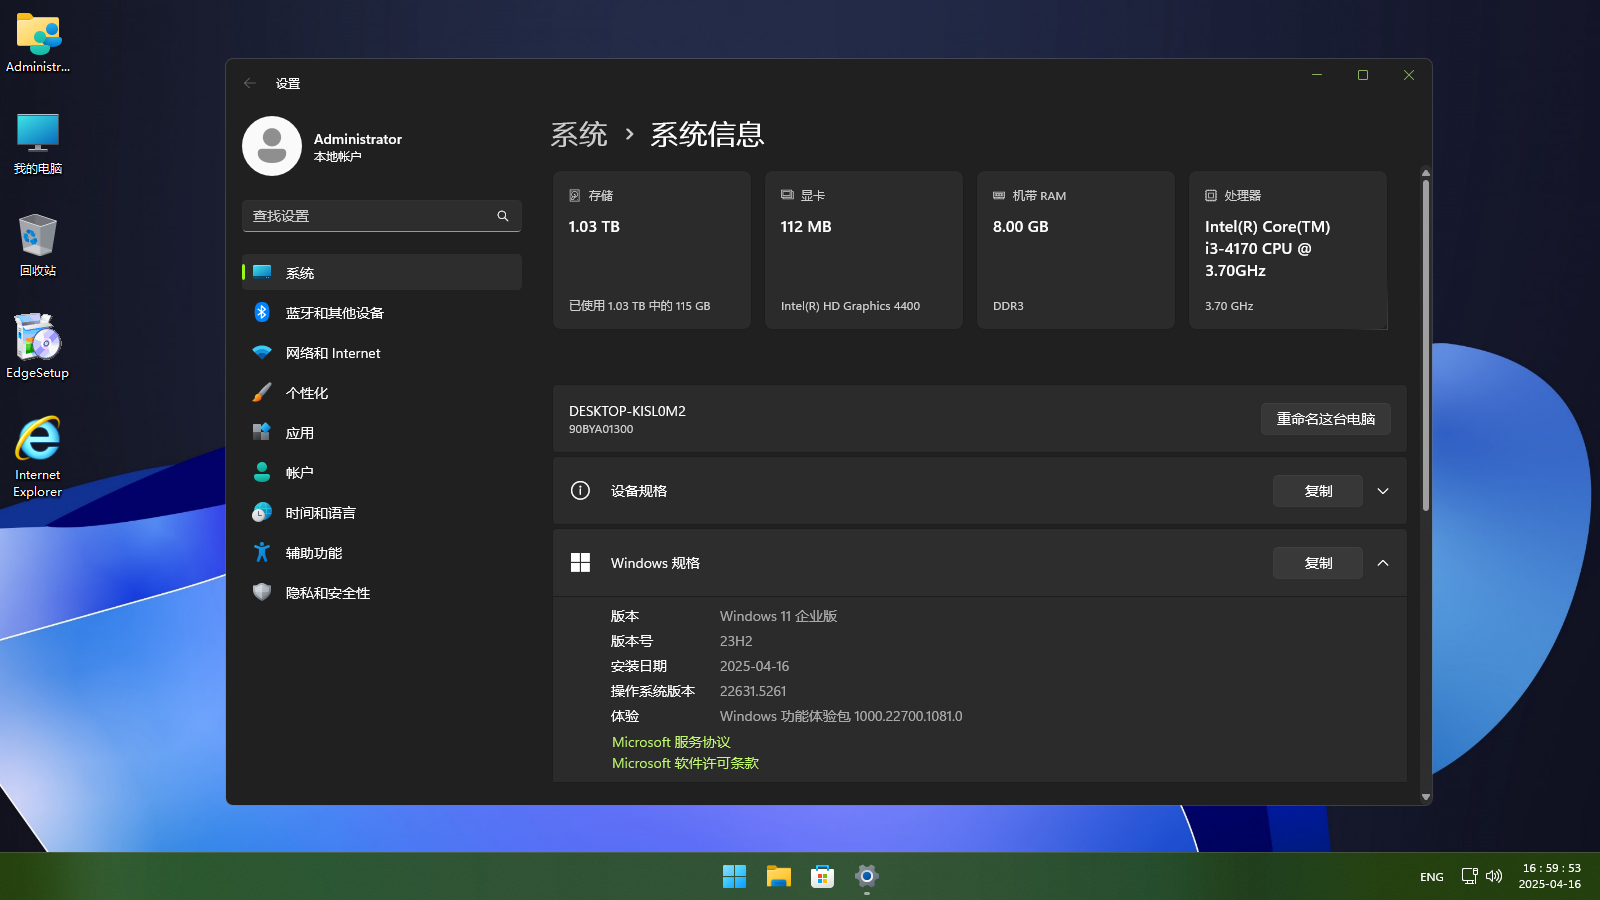1600x900 pixels.
Task: Open the Apps icon in sidebar
Action: [262, 432]
